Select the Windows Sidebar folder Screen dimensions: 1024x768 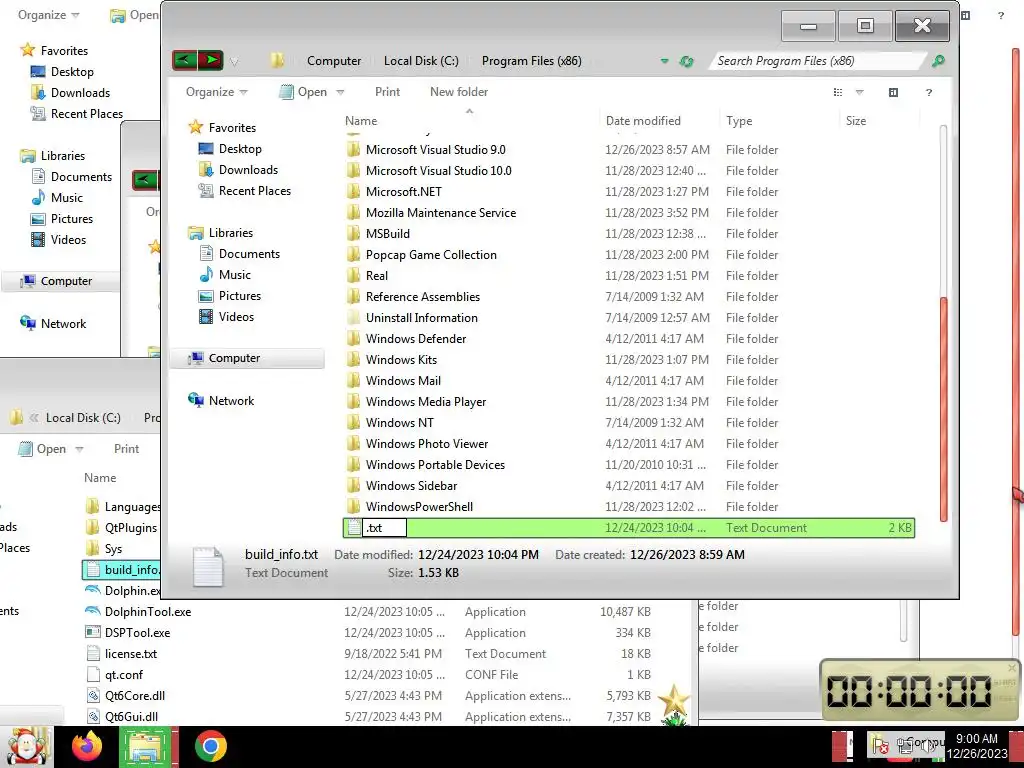pos(411,486)
